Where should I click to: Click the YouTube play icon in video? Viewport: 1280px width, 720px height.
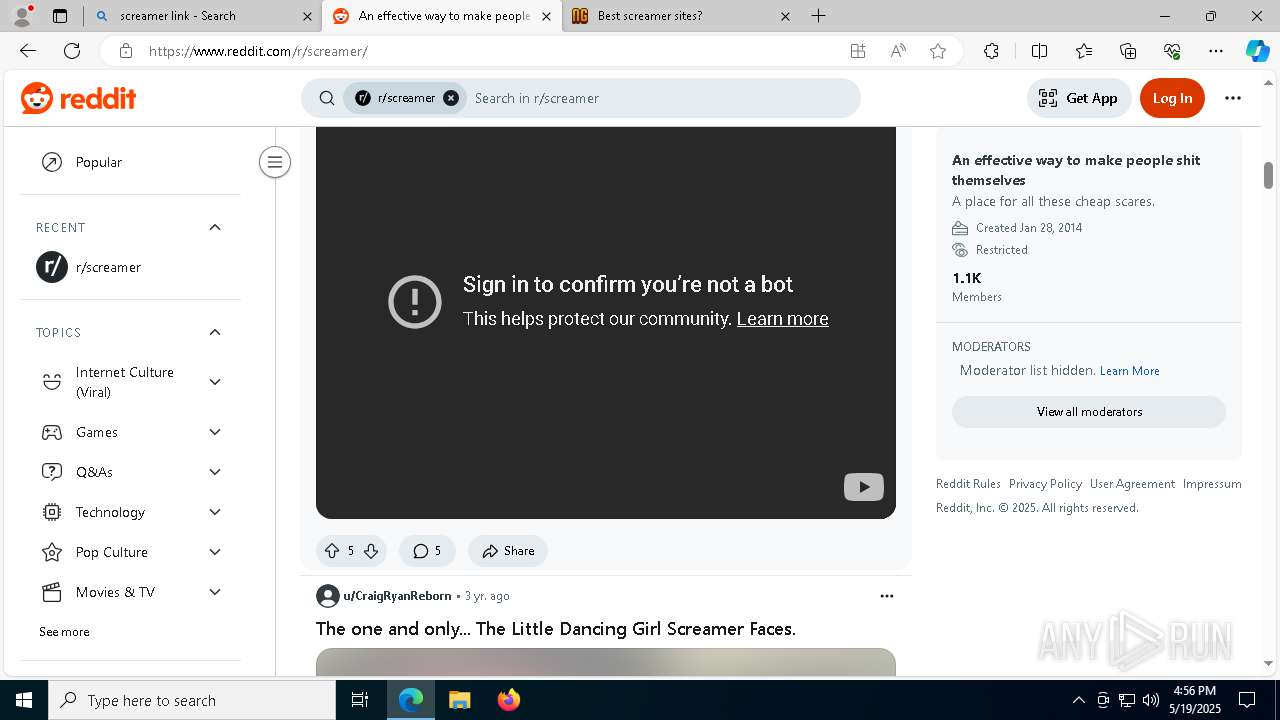(x=864, y=487)
